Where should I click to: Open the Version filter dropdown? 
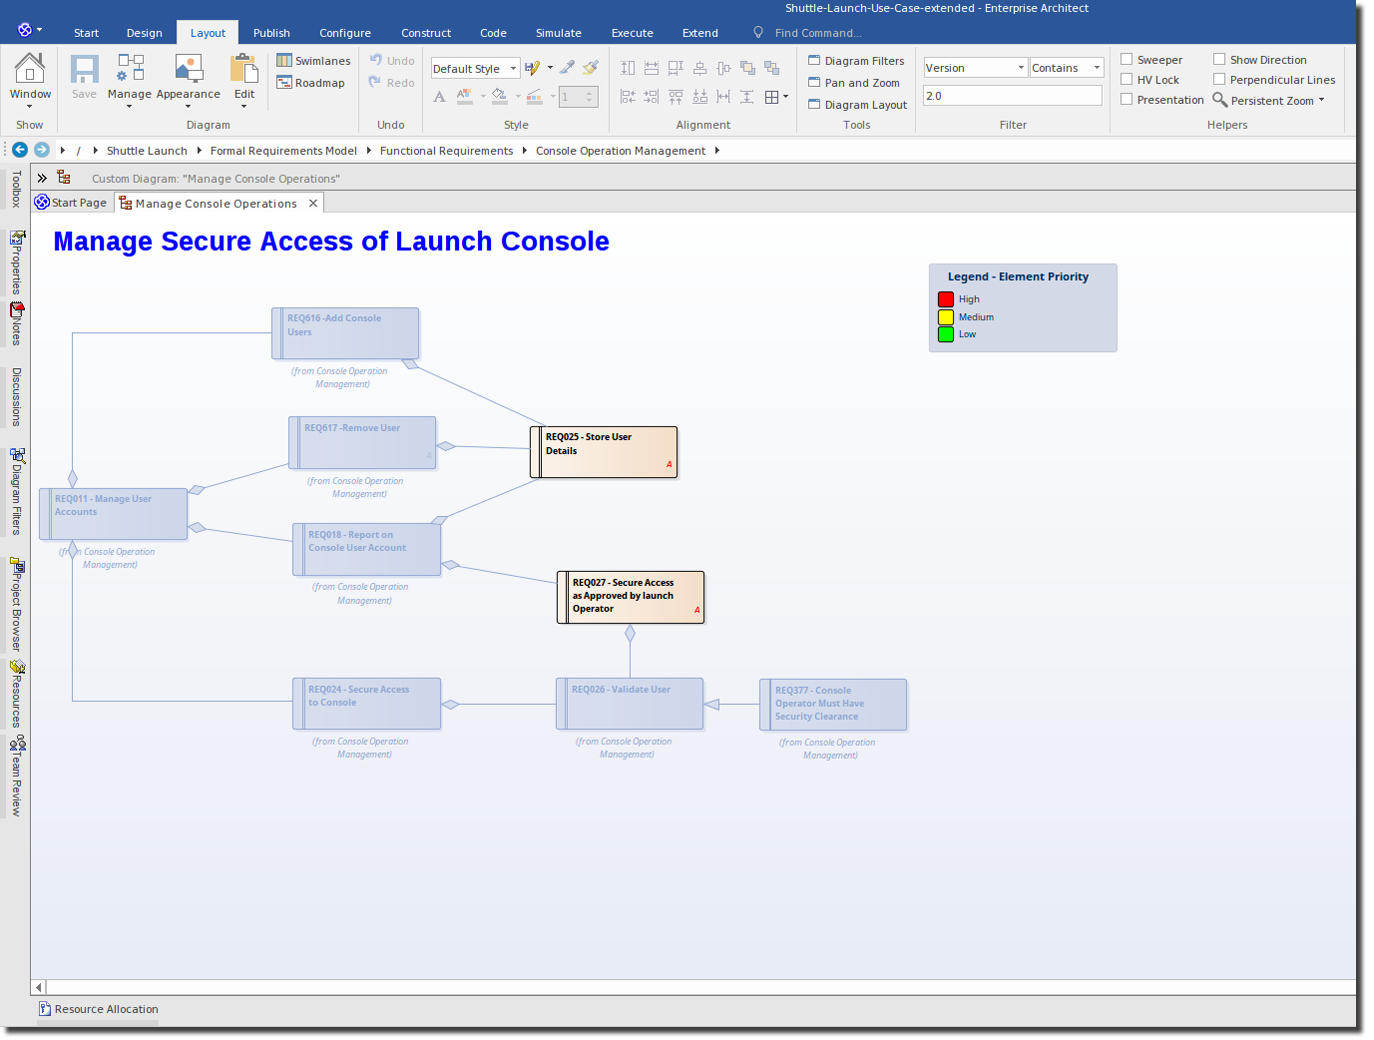tap(1019, 67)
